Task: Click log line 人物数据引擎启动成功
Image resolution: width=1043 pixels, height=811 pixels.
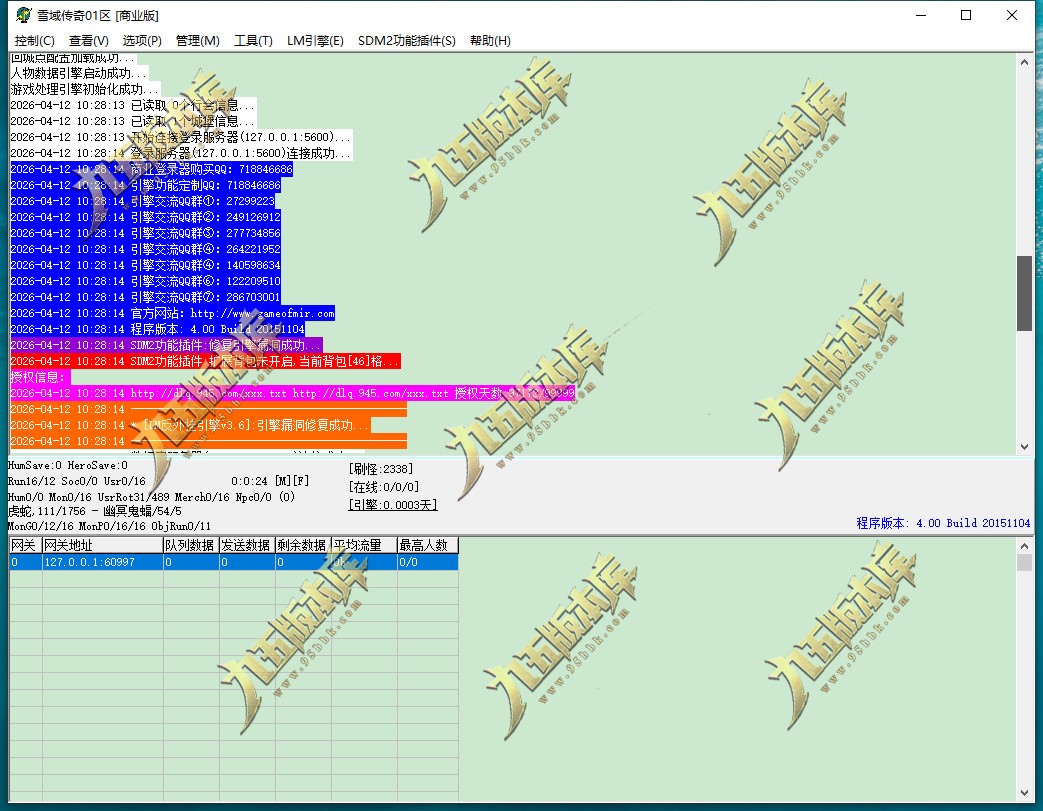Action: click(x=79, y=73)
